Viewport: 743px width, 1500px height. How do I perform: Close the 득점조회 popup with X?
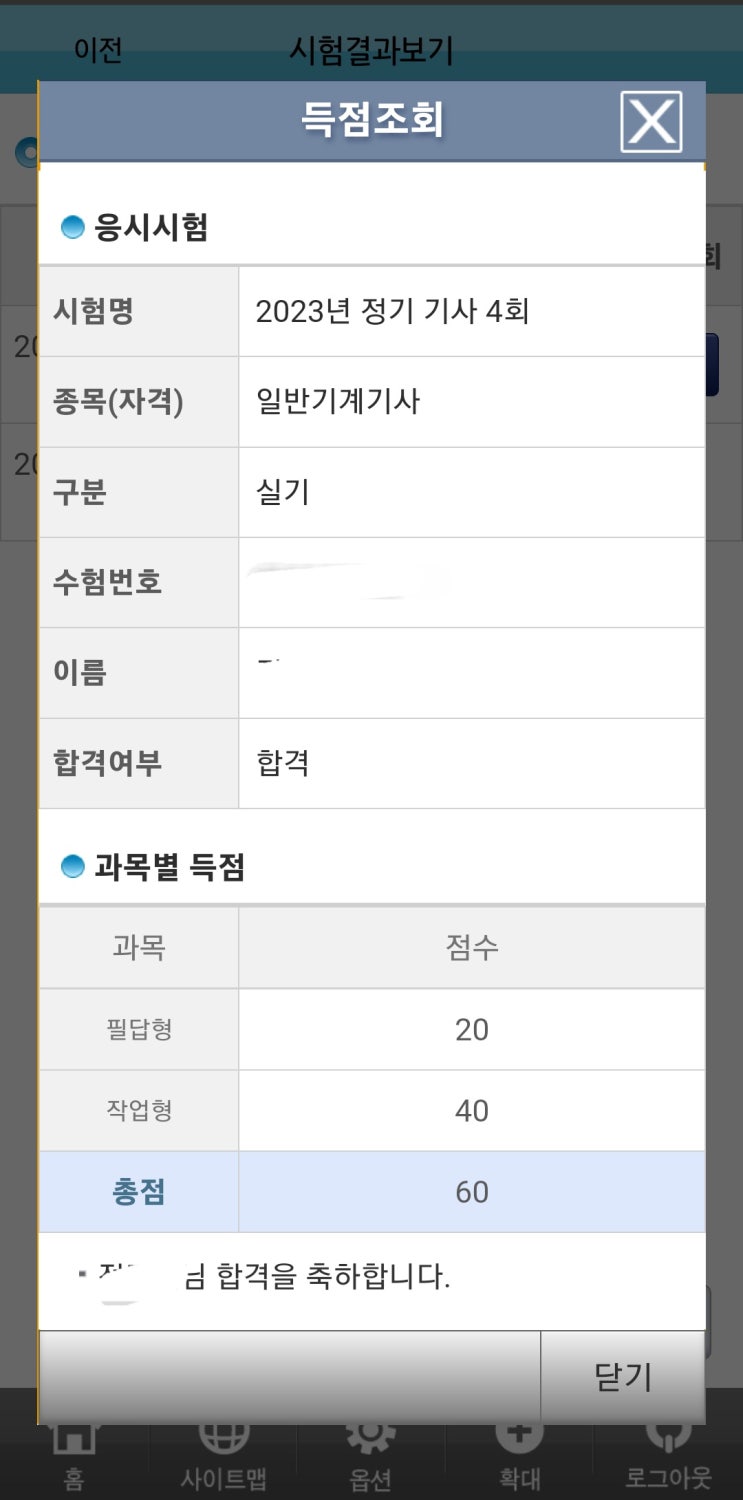pos(651,122)
